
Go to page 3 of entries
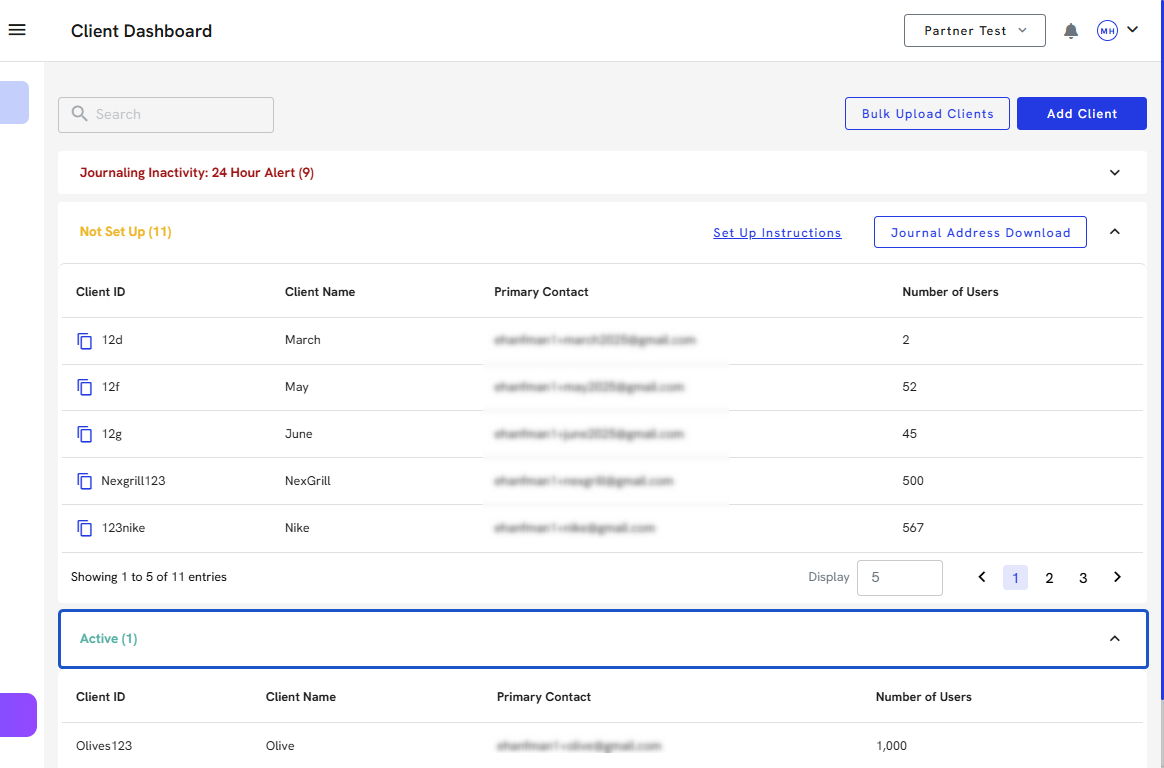pyautogui.click(x=1083, y=578)
